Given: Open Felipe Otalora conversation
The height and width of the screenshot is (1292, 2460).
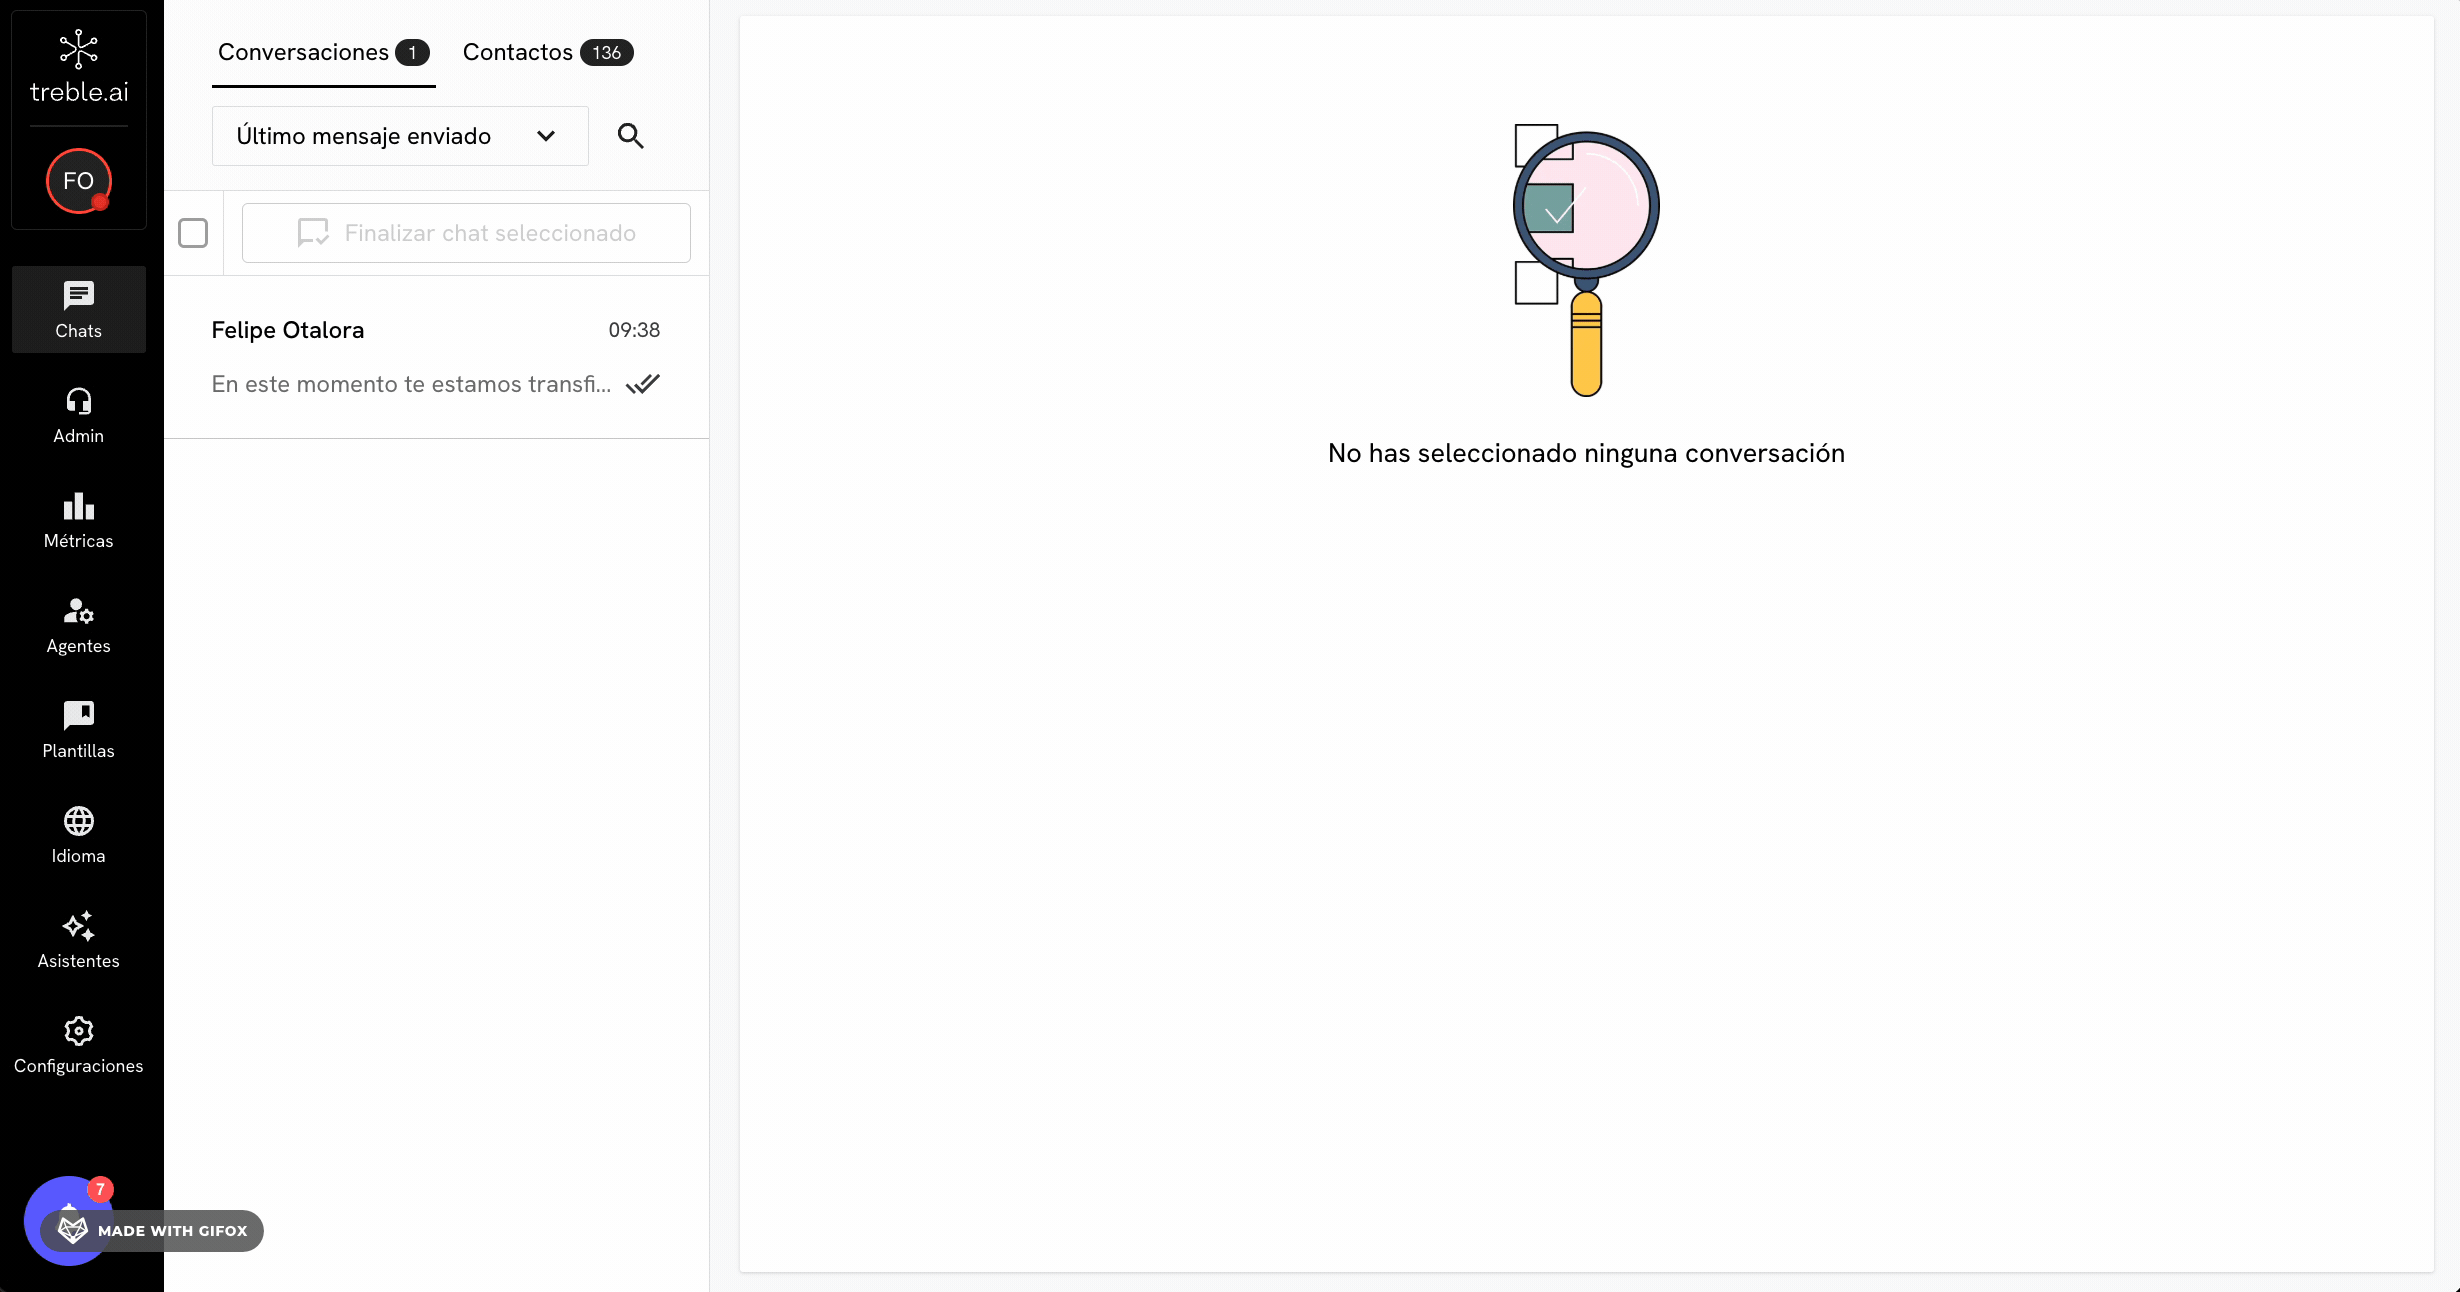Looking at the screenshot, I should point(436,357).
